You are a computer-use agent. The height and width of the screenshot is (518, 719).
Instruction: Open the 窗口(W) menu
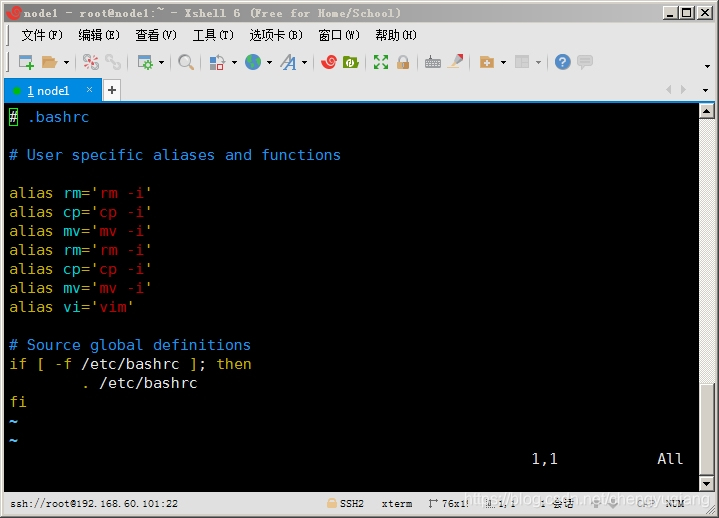tap(339, 35)
